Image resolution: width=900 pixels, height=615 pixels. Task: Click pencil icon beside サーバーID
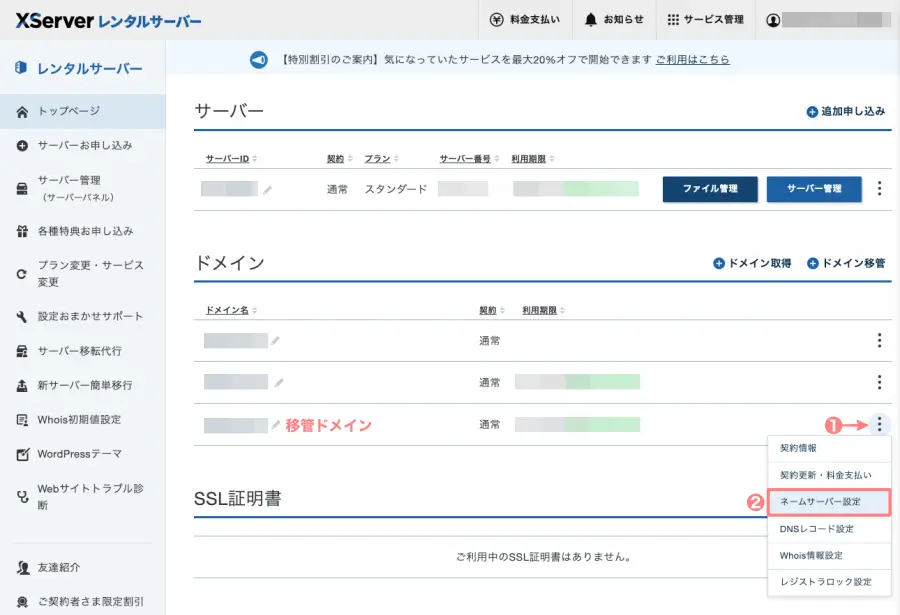268,189
